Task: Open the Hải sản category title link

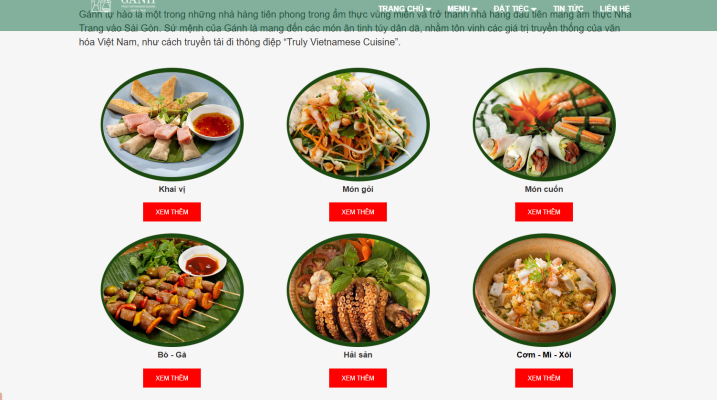Action: [x=358, y=355]
